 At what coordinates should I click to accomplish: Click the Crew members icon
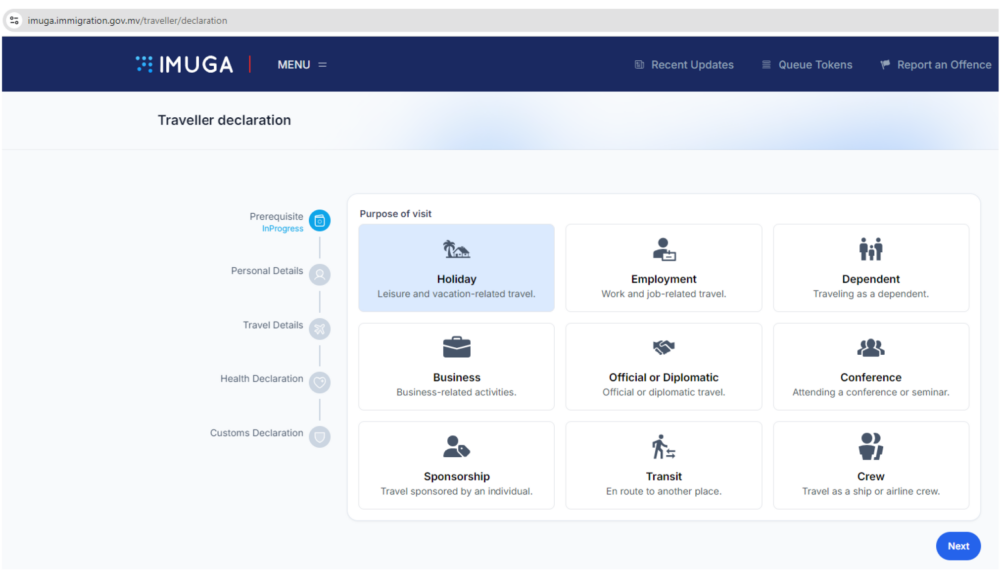click(x=870, y=446)
